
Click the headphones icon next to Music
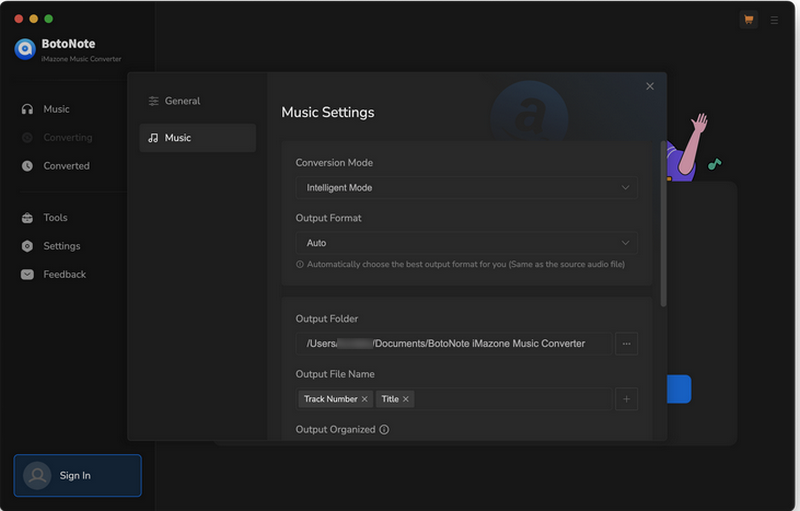point(27,109)
